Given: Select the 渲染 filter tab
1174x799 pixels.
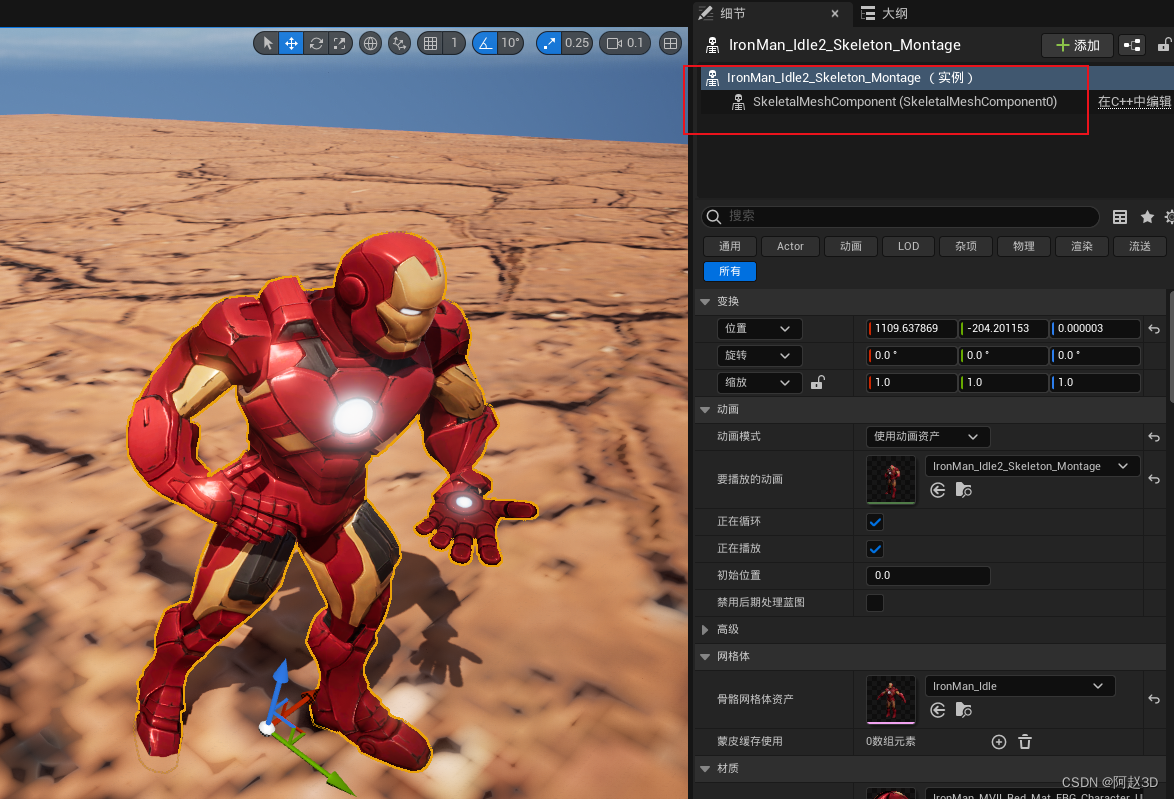Looking at the screenshot, I should pos(1081,246).
